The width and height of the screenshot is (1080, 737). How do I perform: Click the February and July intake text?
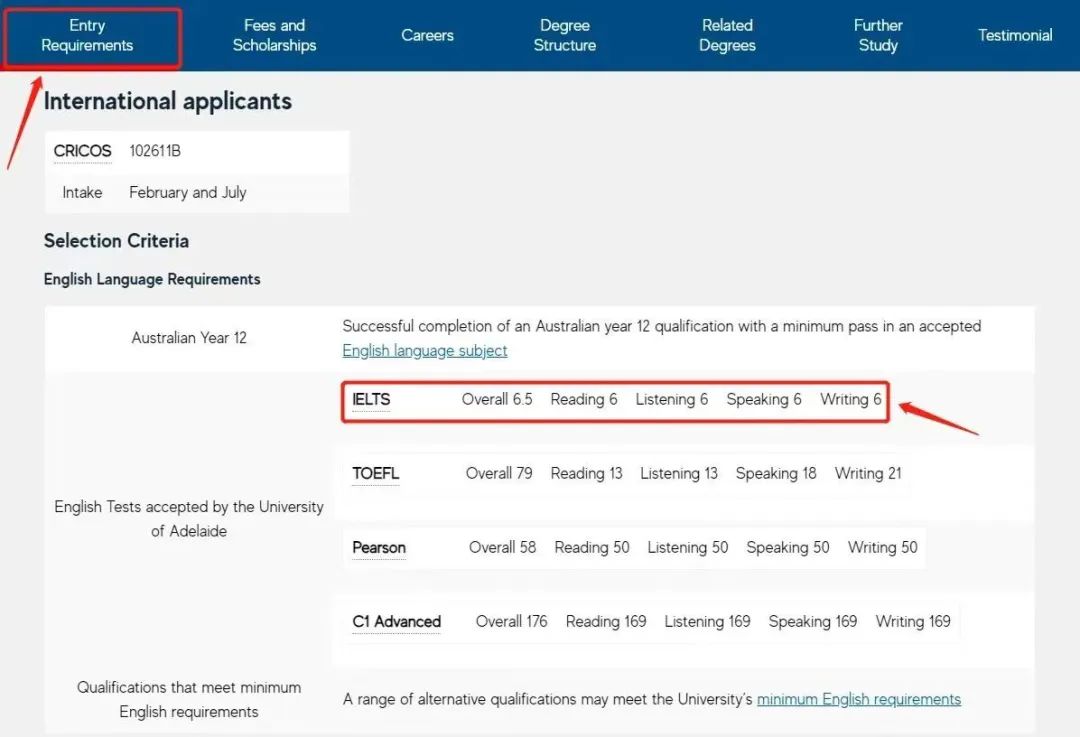[187, 192]
